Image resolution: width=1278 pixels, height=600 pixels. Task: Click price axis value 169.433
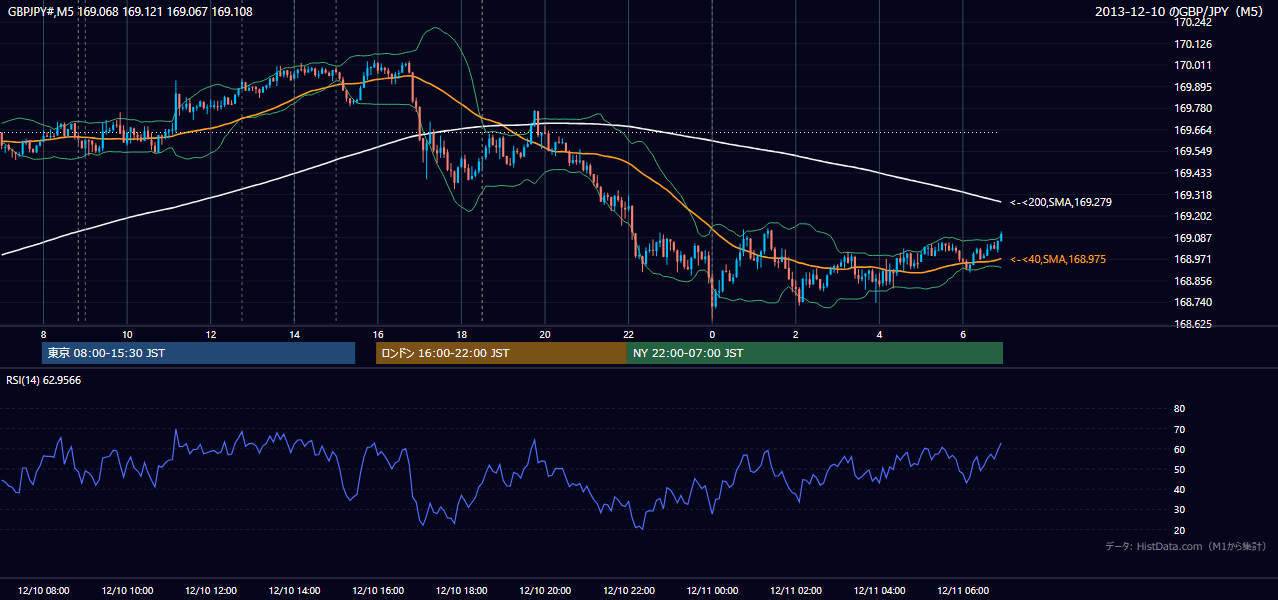point(1192,173)
